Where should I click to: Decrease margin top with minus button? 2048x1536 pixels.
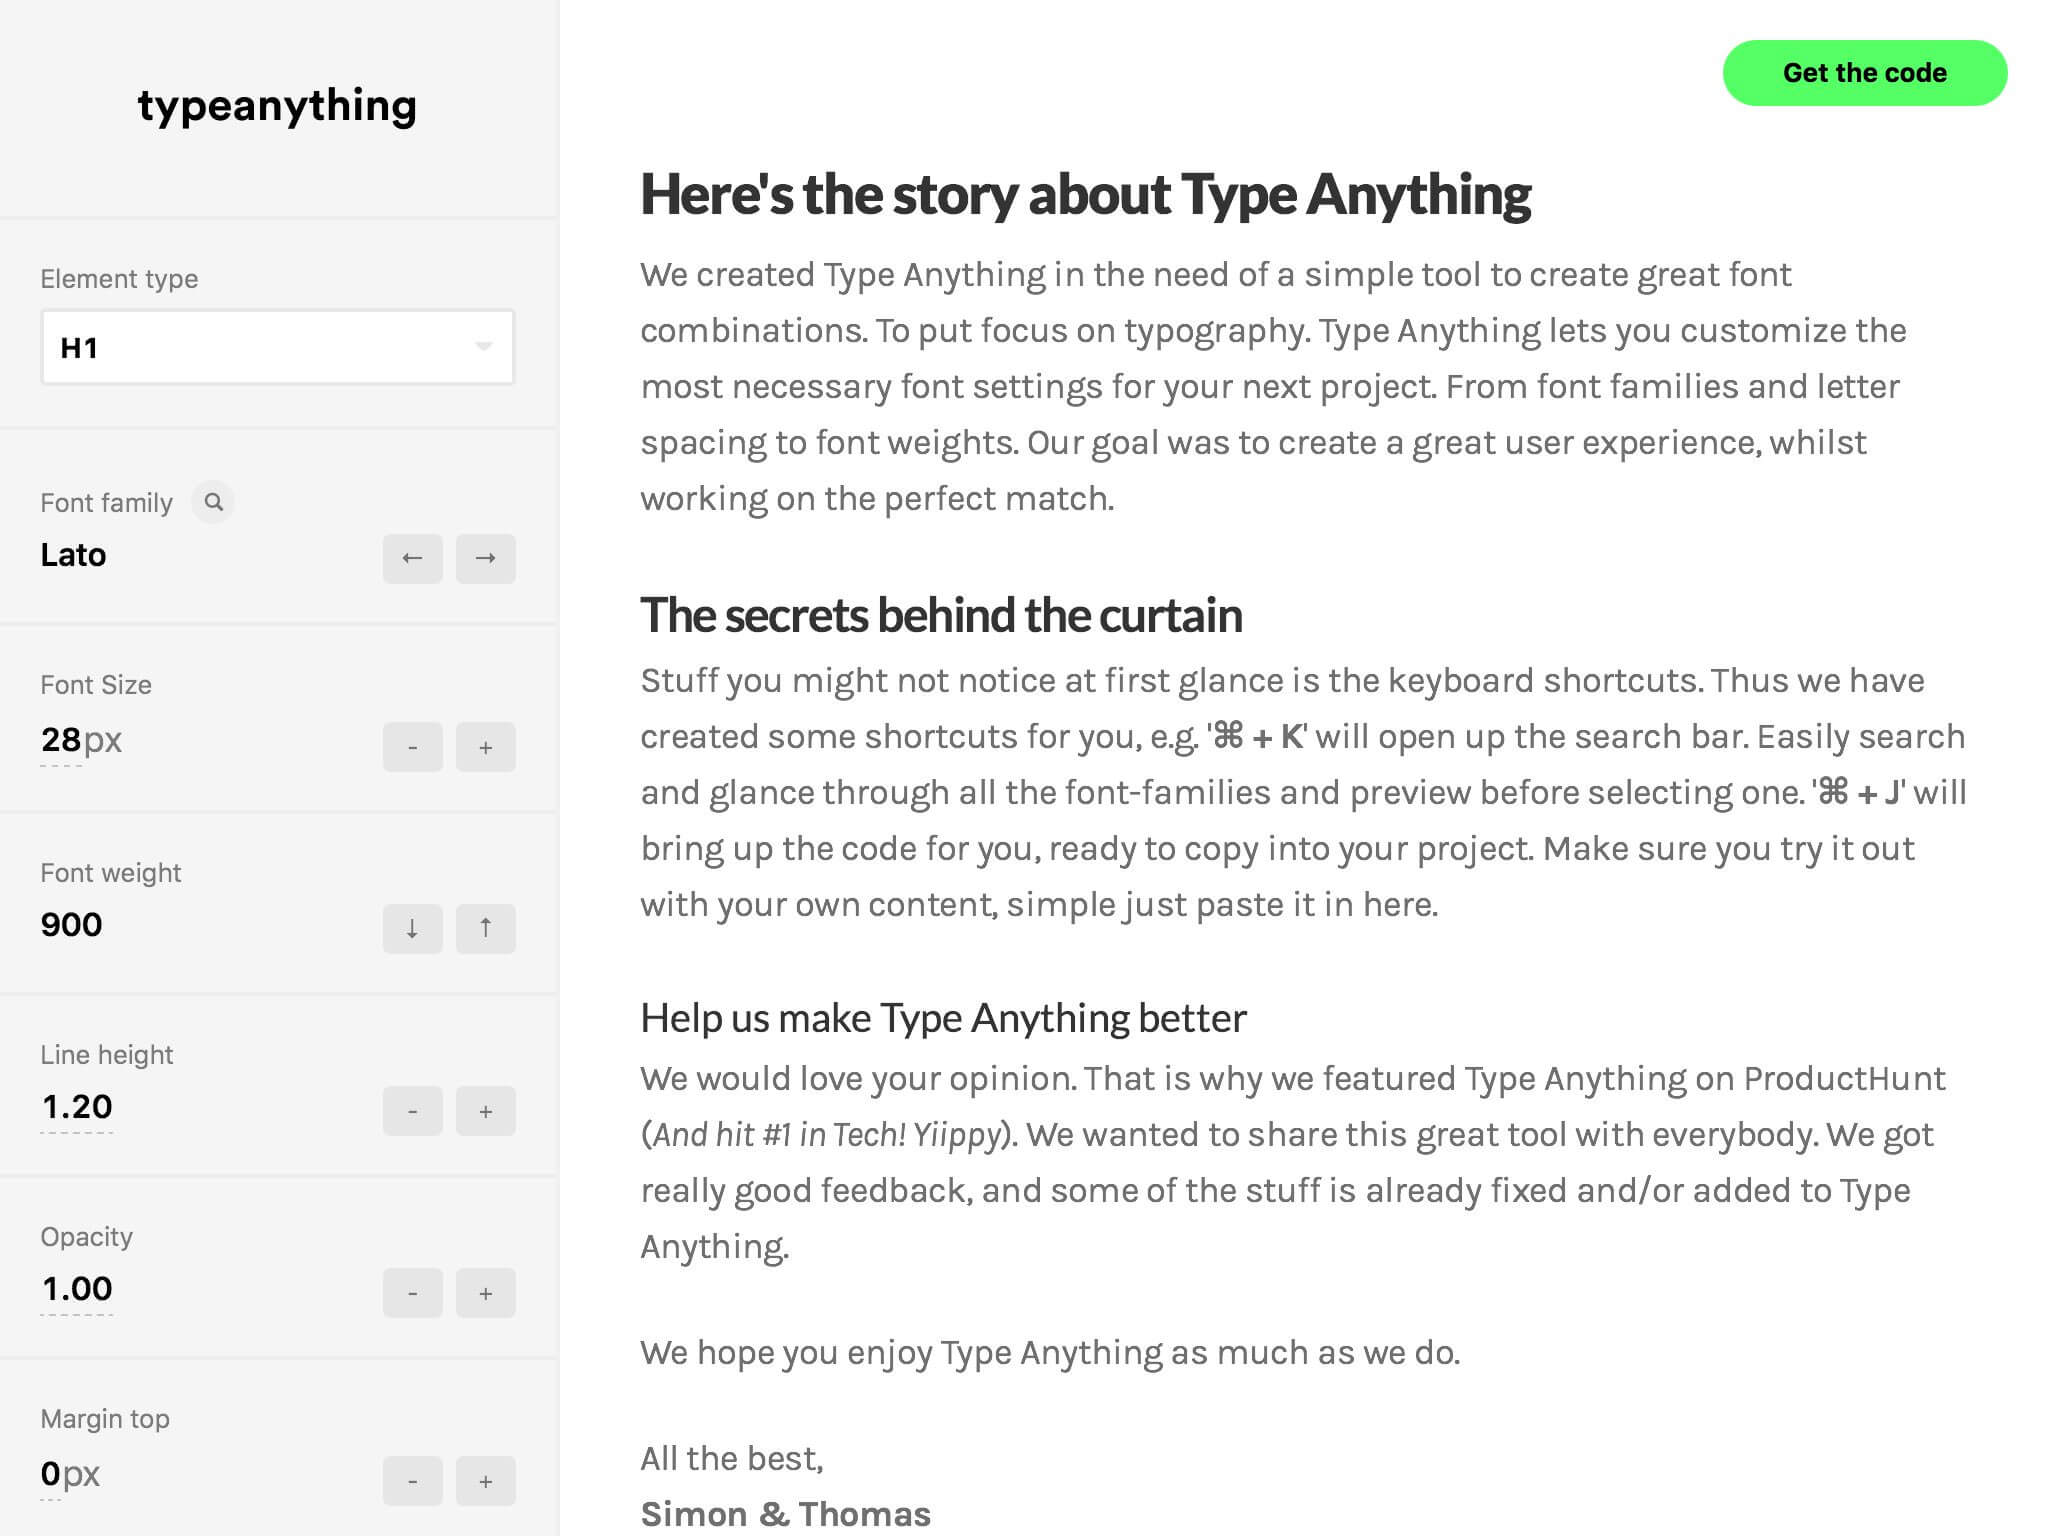click(412, 1481)
